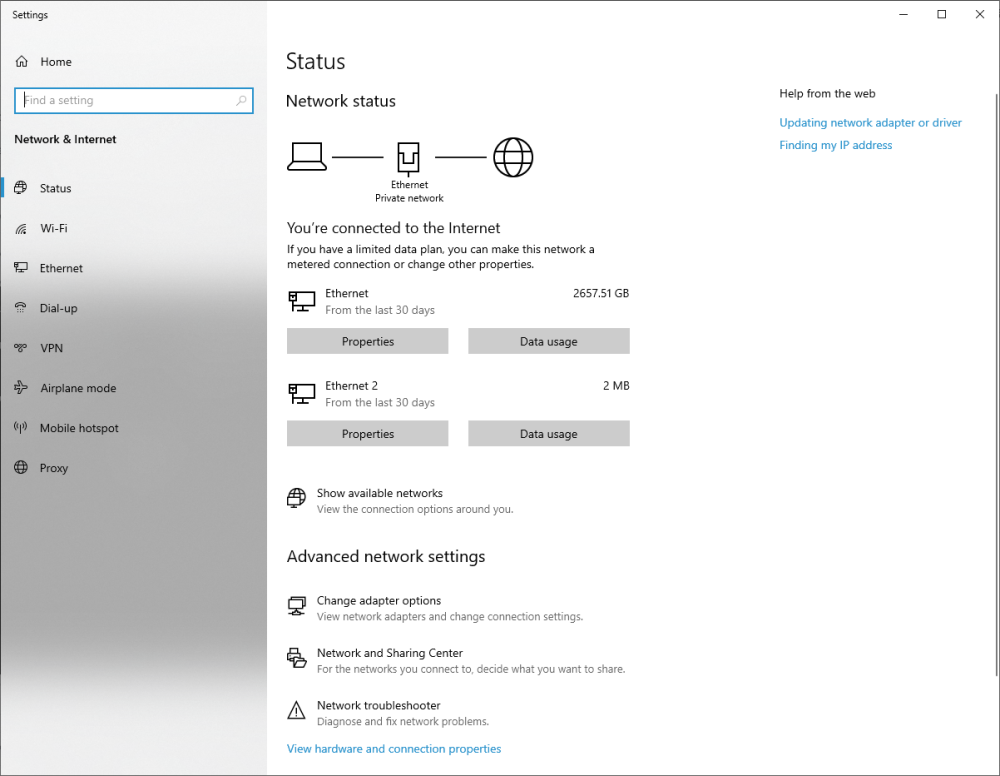Select the Wi-Fi antenna icon
Viewport: 1000px width, 776px height.
pos(21,229)
